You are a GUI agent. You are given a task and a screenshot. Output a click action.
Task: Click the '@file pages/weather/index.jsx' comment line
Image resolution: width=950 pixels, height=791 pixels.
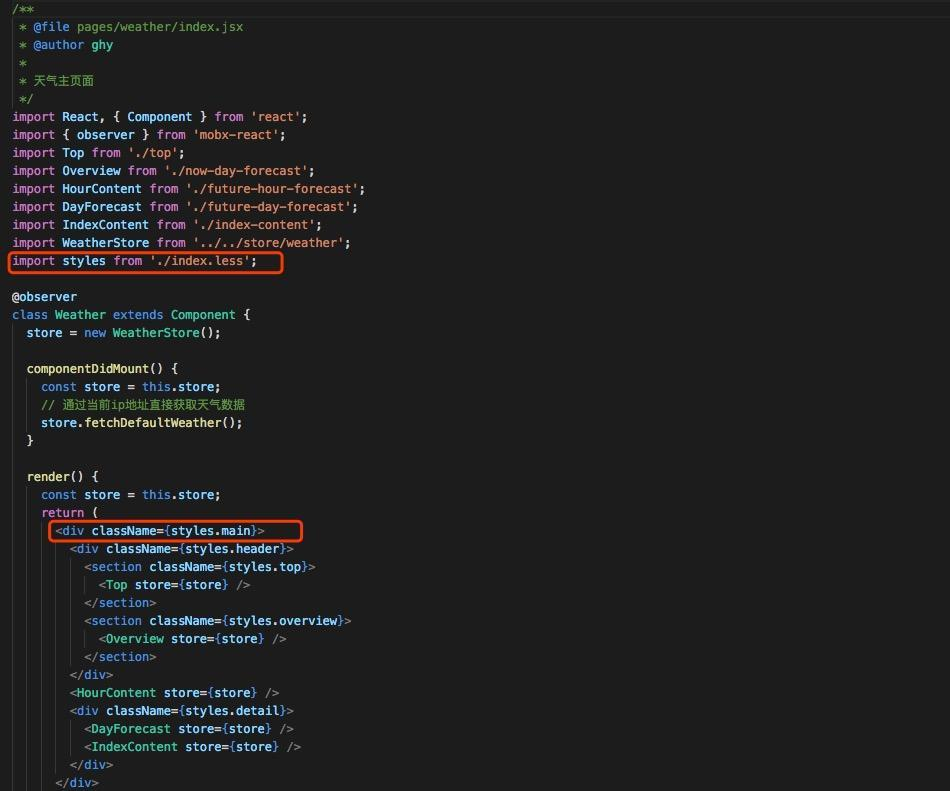(x=131, y=27)
